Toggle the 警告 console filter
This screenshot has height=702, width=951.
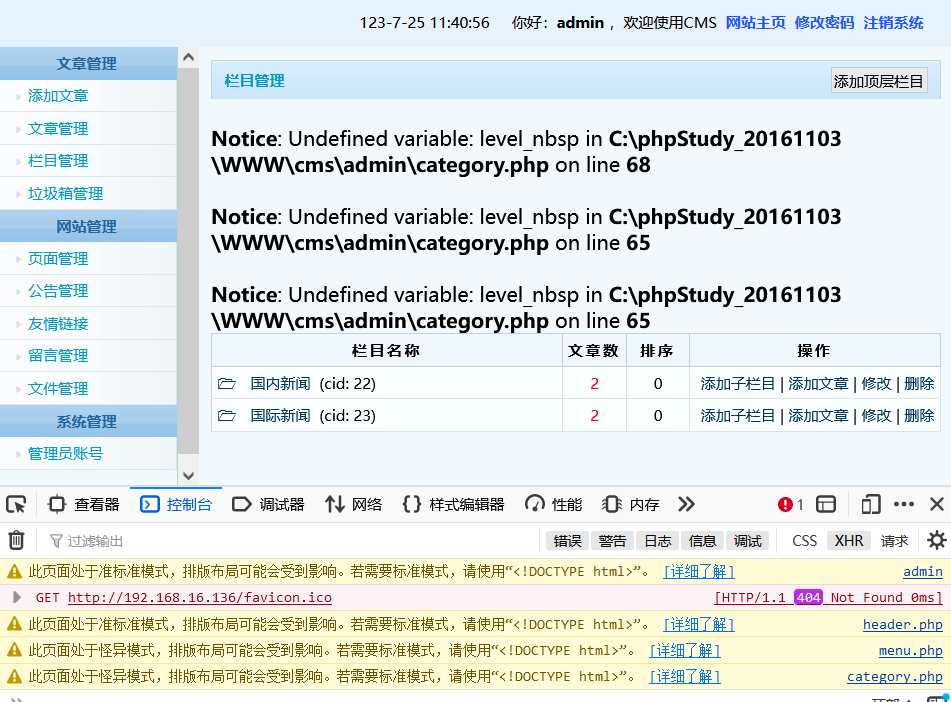[x=613, y=541]
